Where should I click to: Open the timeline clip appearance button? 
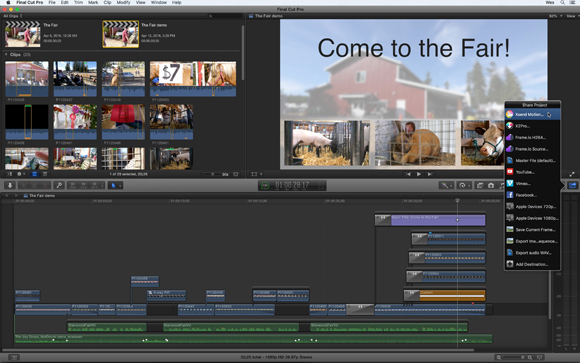click(x=540, y=357)
